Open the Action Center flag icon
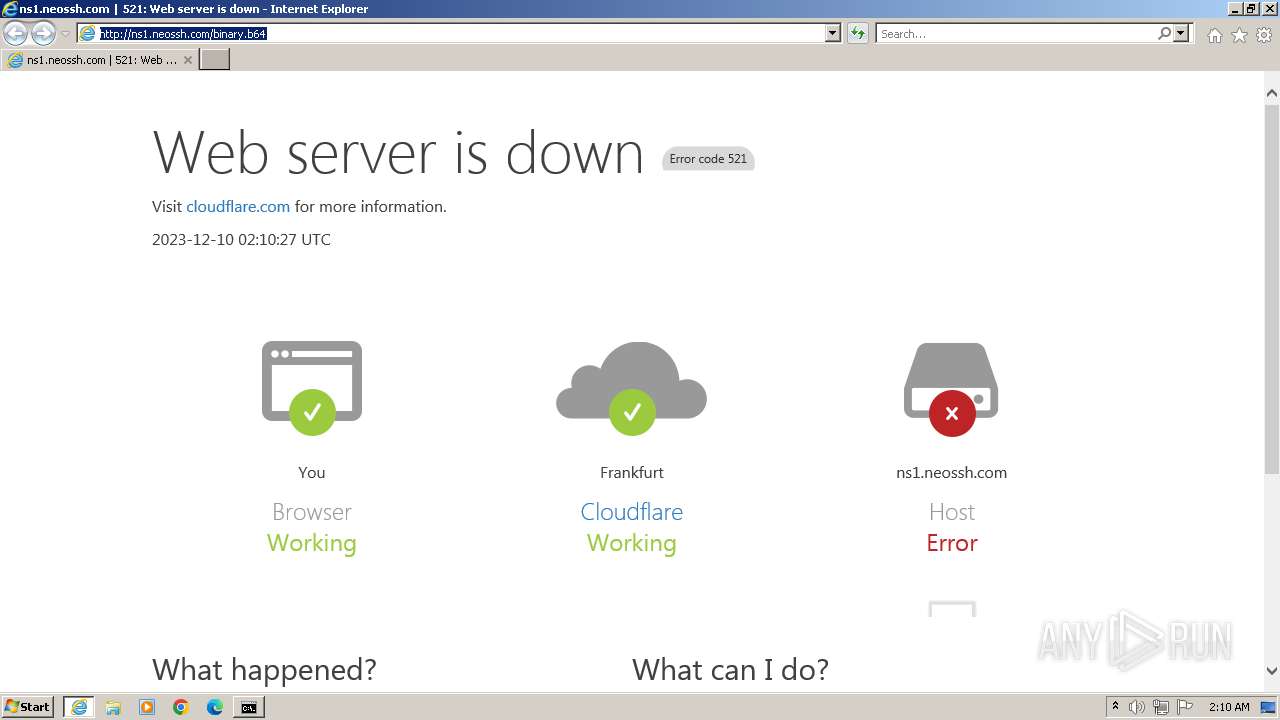Image resolution: width=1280 pixels, height=720 pixels. [x=1185, y=707]
